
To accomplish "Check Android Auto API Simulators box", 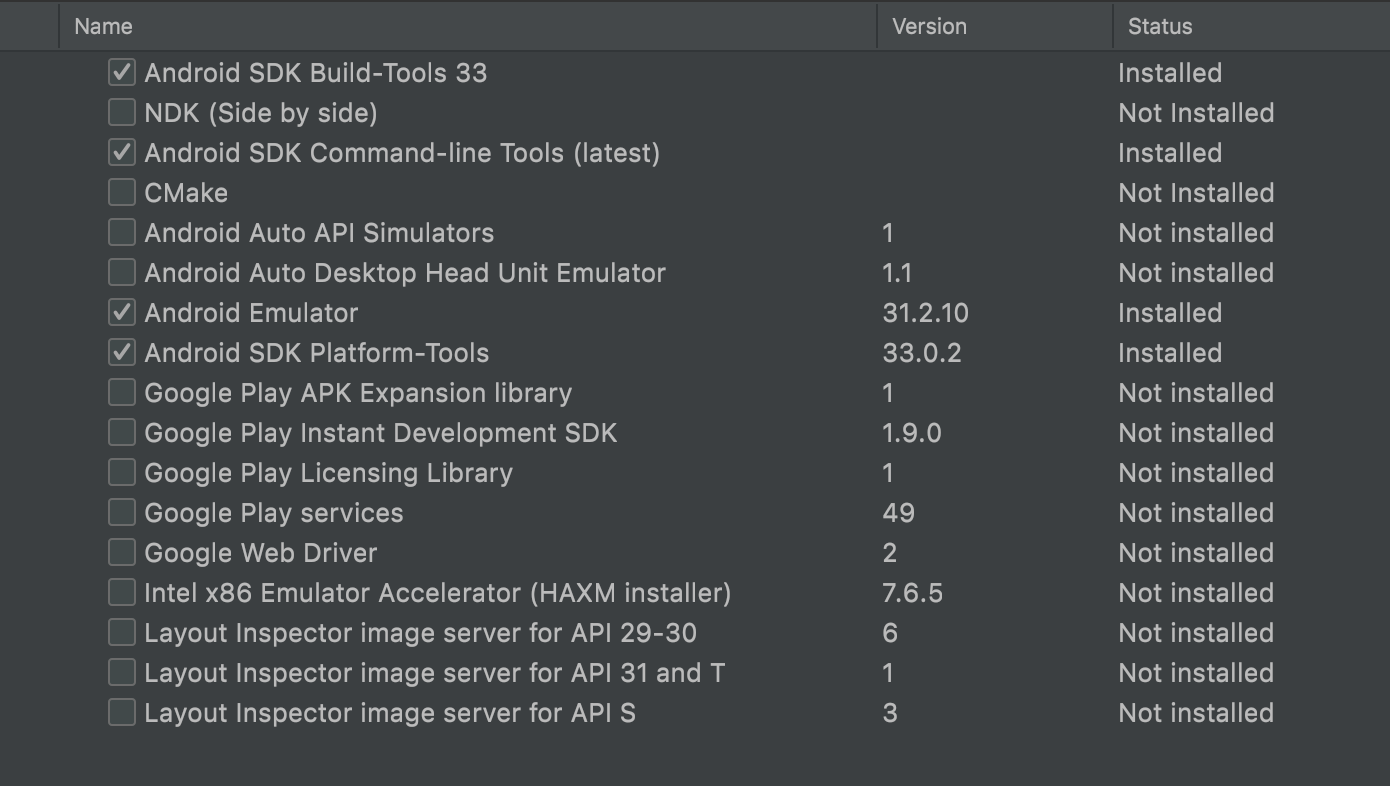I will coord(122,232).
